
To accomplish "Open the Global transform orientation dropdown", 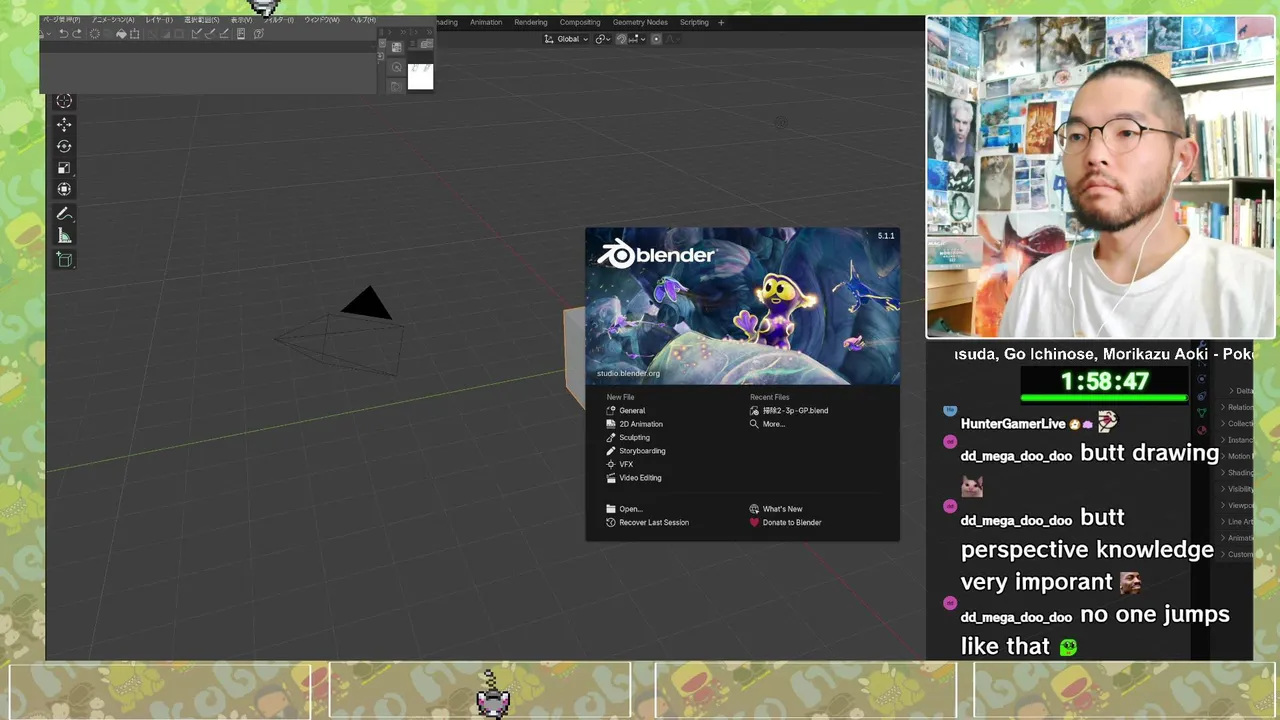I will tap(566, 39).
